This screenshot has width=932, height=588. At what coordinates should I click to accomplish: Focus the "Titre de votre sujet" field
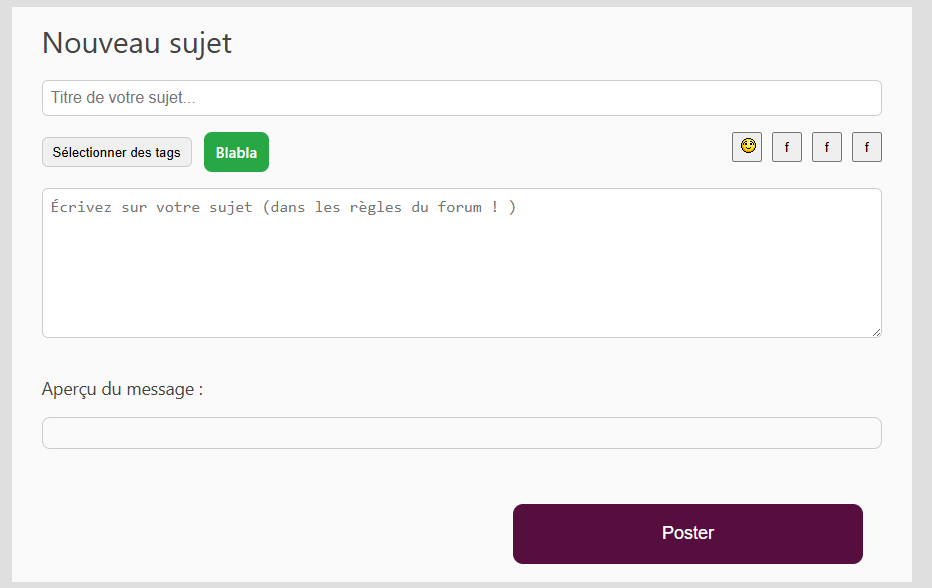pyautogui.click(x=461, y=98)
